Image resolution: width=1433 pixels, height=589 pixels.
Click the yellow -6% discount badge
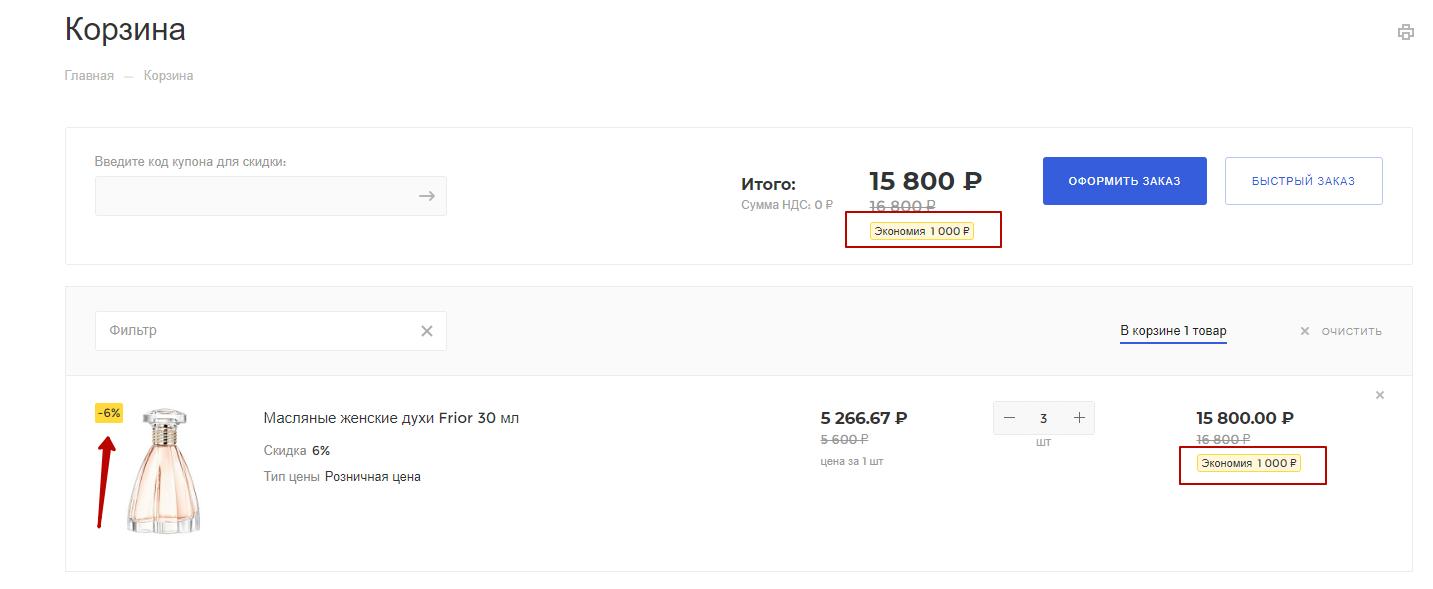click(109, 413)
